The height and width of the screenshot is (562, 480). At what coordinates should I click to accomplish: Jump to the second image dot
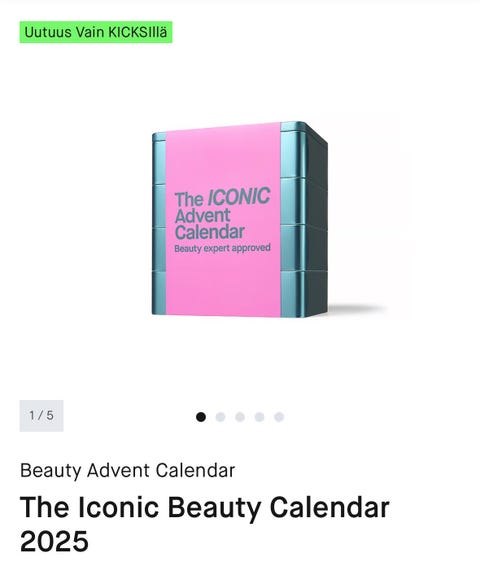pyautogui.click(x=220, y=417)
